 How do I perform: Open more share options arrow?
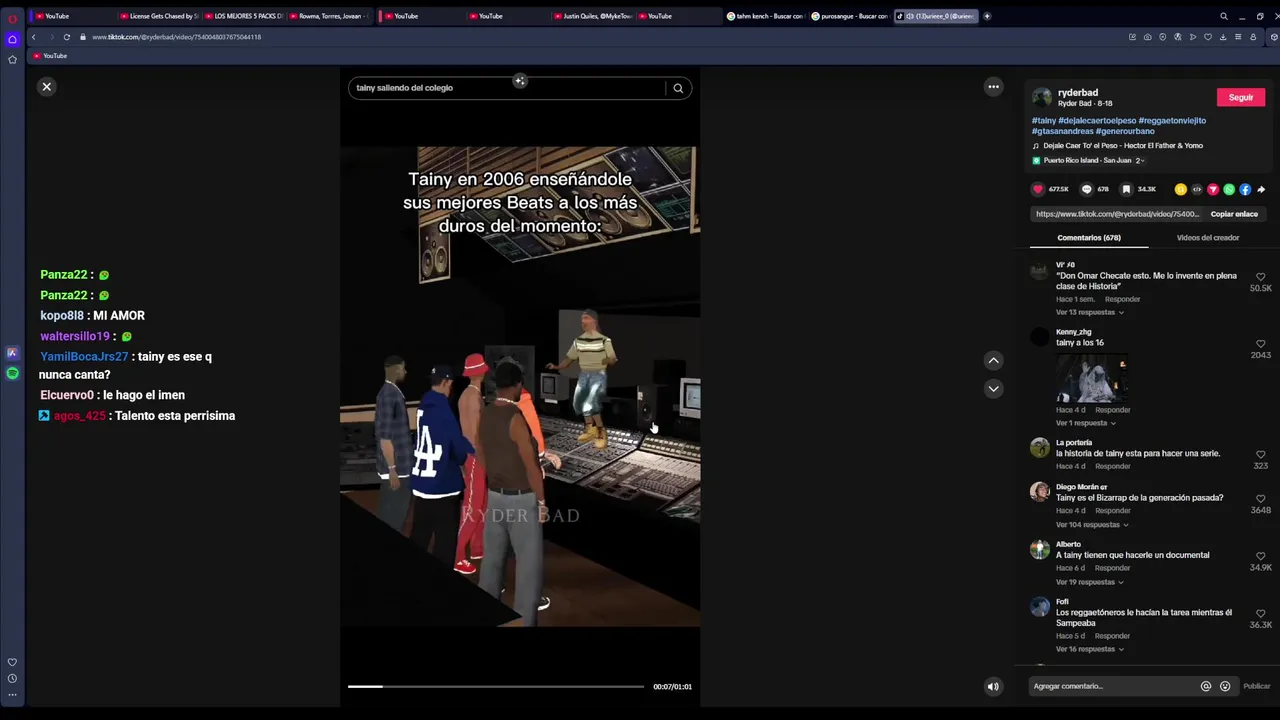click(x=1261, y=189)
